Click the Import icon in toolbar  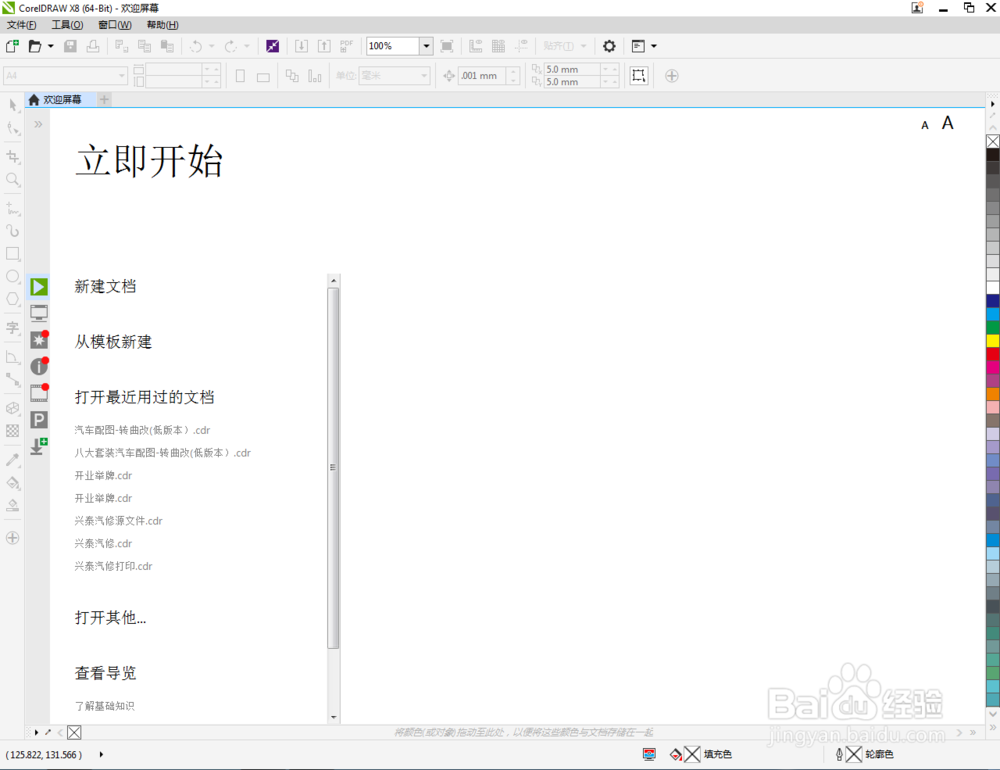coord(301,46)
